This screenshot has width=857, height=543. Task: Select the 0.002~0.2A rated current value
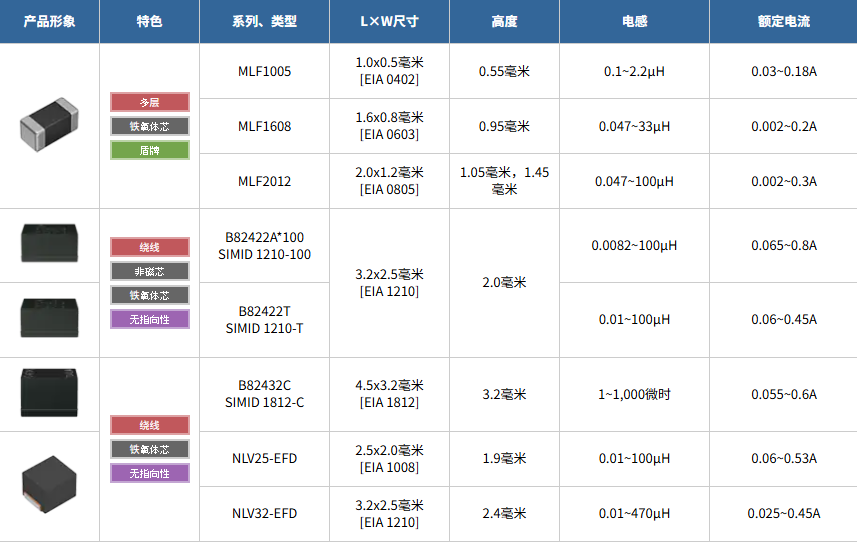(784, 126)
